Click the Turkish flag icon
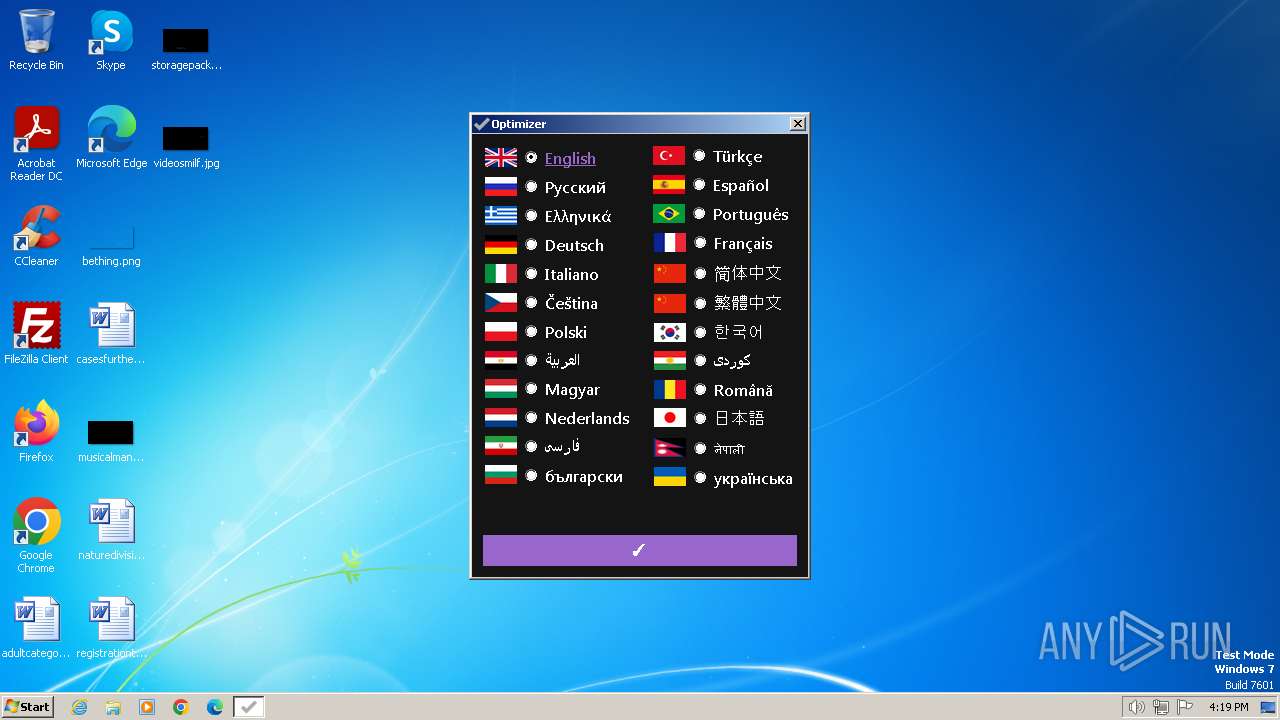Screen dimensions: 1280x720 click(669, 155)
